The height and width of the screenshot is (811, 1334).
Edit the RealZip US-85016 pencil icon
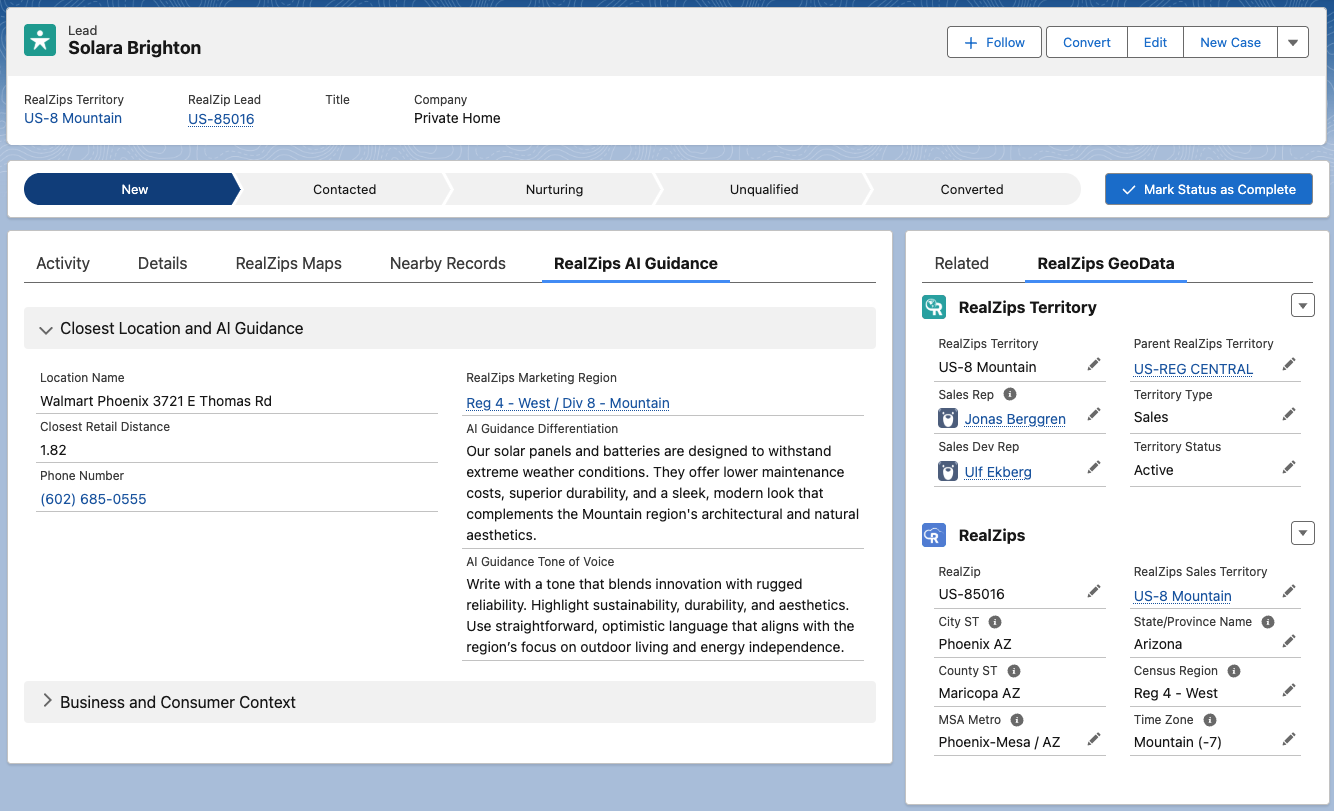(x=1094, y=592)
